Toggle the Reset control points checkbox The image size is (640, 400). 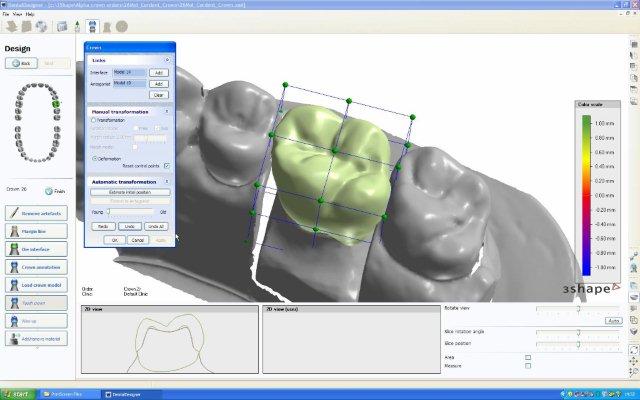pyautogui.click(x=166, y=166)
